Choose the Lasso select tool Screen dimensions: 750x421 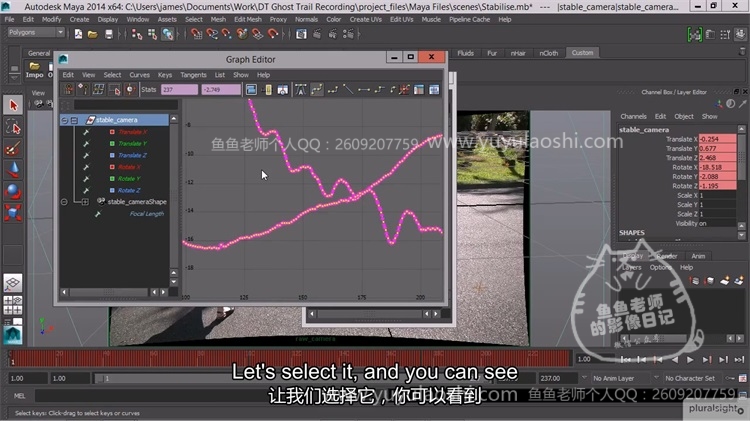pyautogui.click(x=13, y=127)
